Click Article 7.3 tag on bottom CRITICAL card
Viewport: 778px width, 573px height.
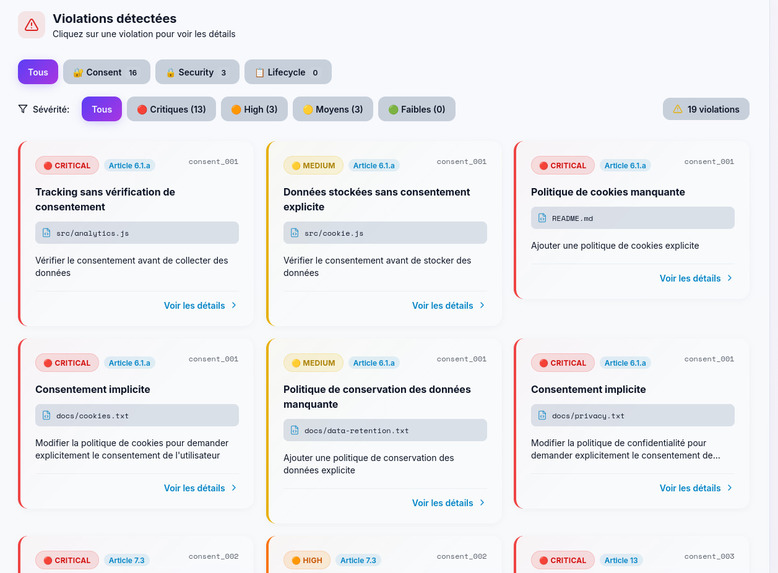tap(127, 561)
